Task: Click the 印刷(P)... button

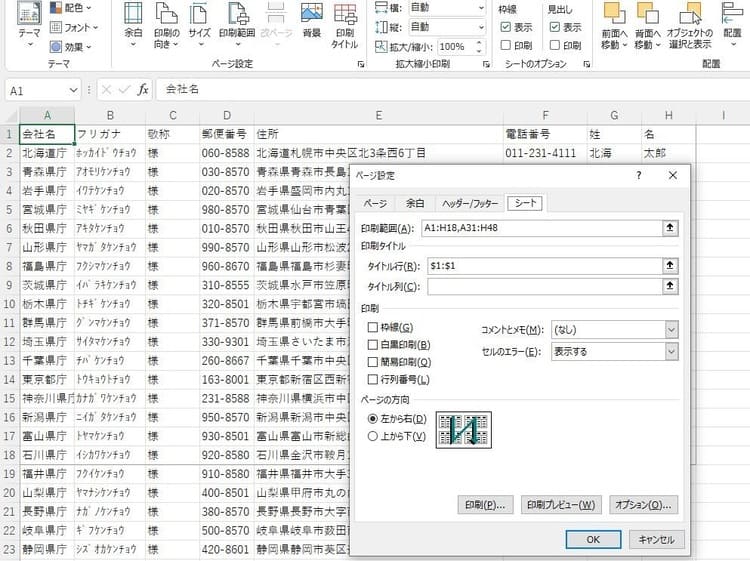Action: [x=485, y=505]
